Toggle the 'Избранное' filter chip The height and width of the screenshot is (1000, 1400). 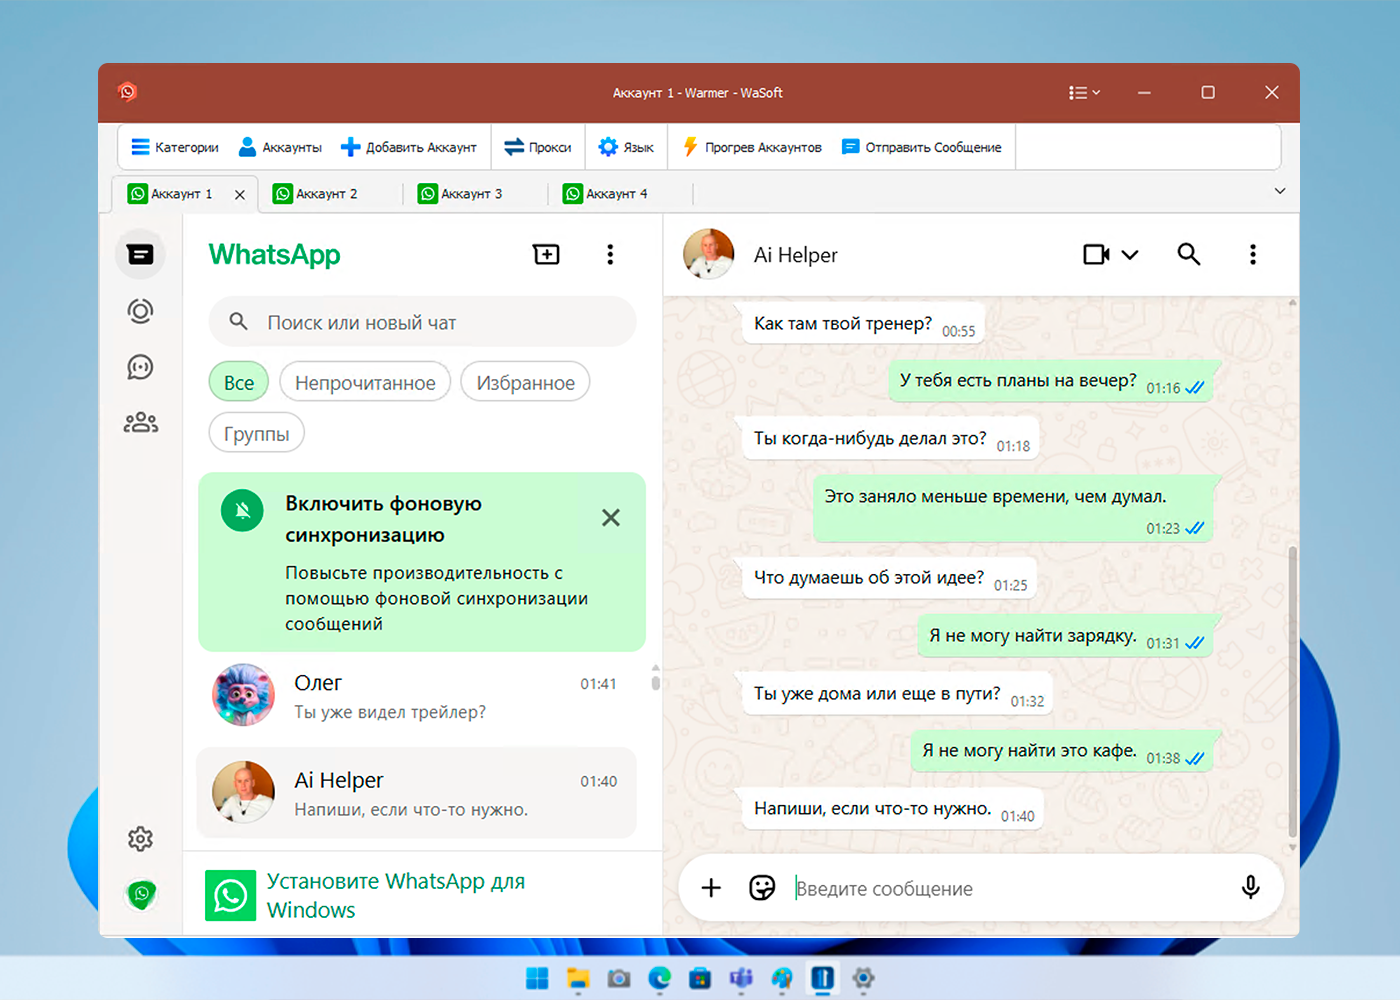[x=525, y=382]
